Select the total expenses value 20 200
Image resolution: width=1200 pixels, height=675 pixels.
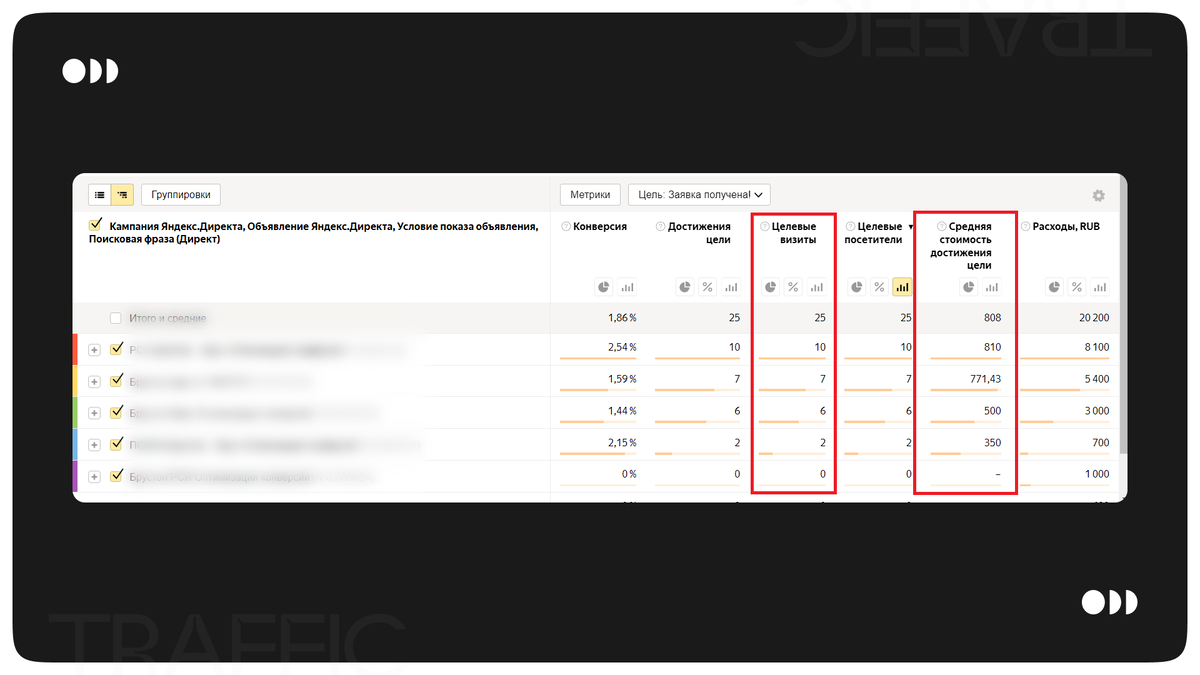1093,318
